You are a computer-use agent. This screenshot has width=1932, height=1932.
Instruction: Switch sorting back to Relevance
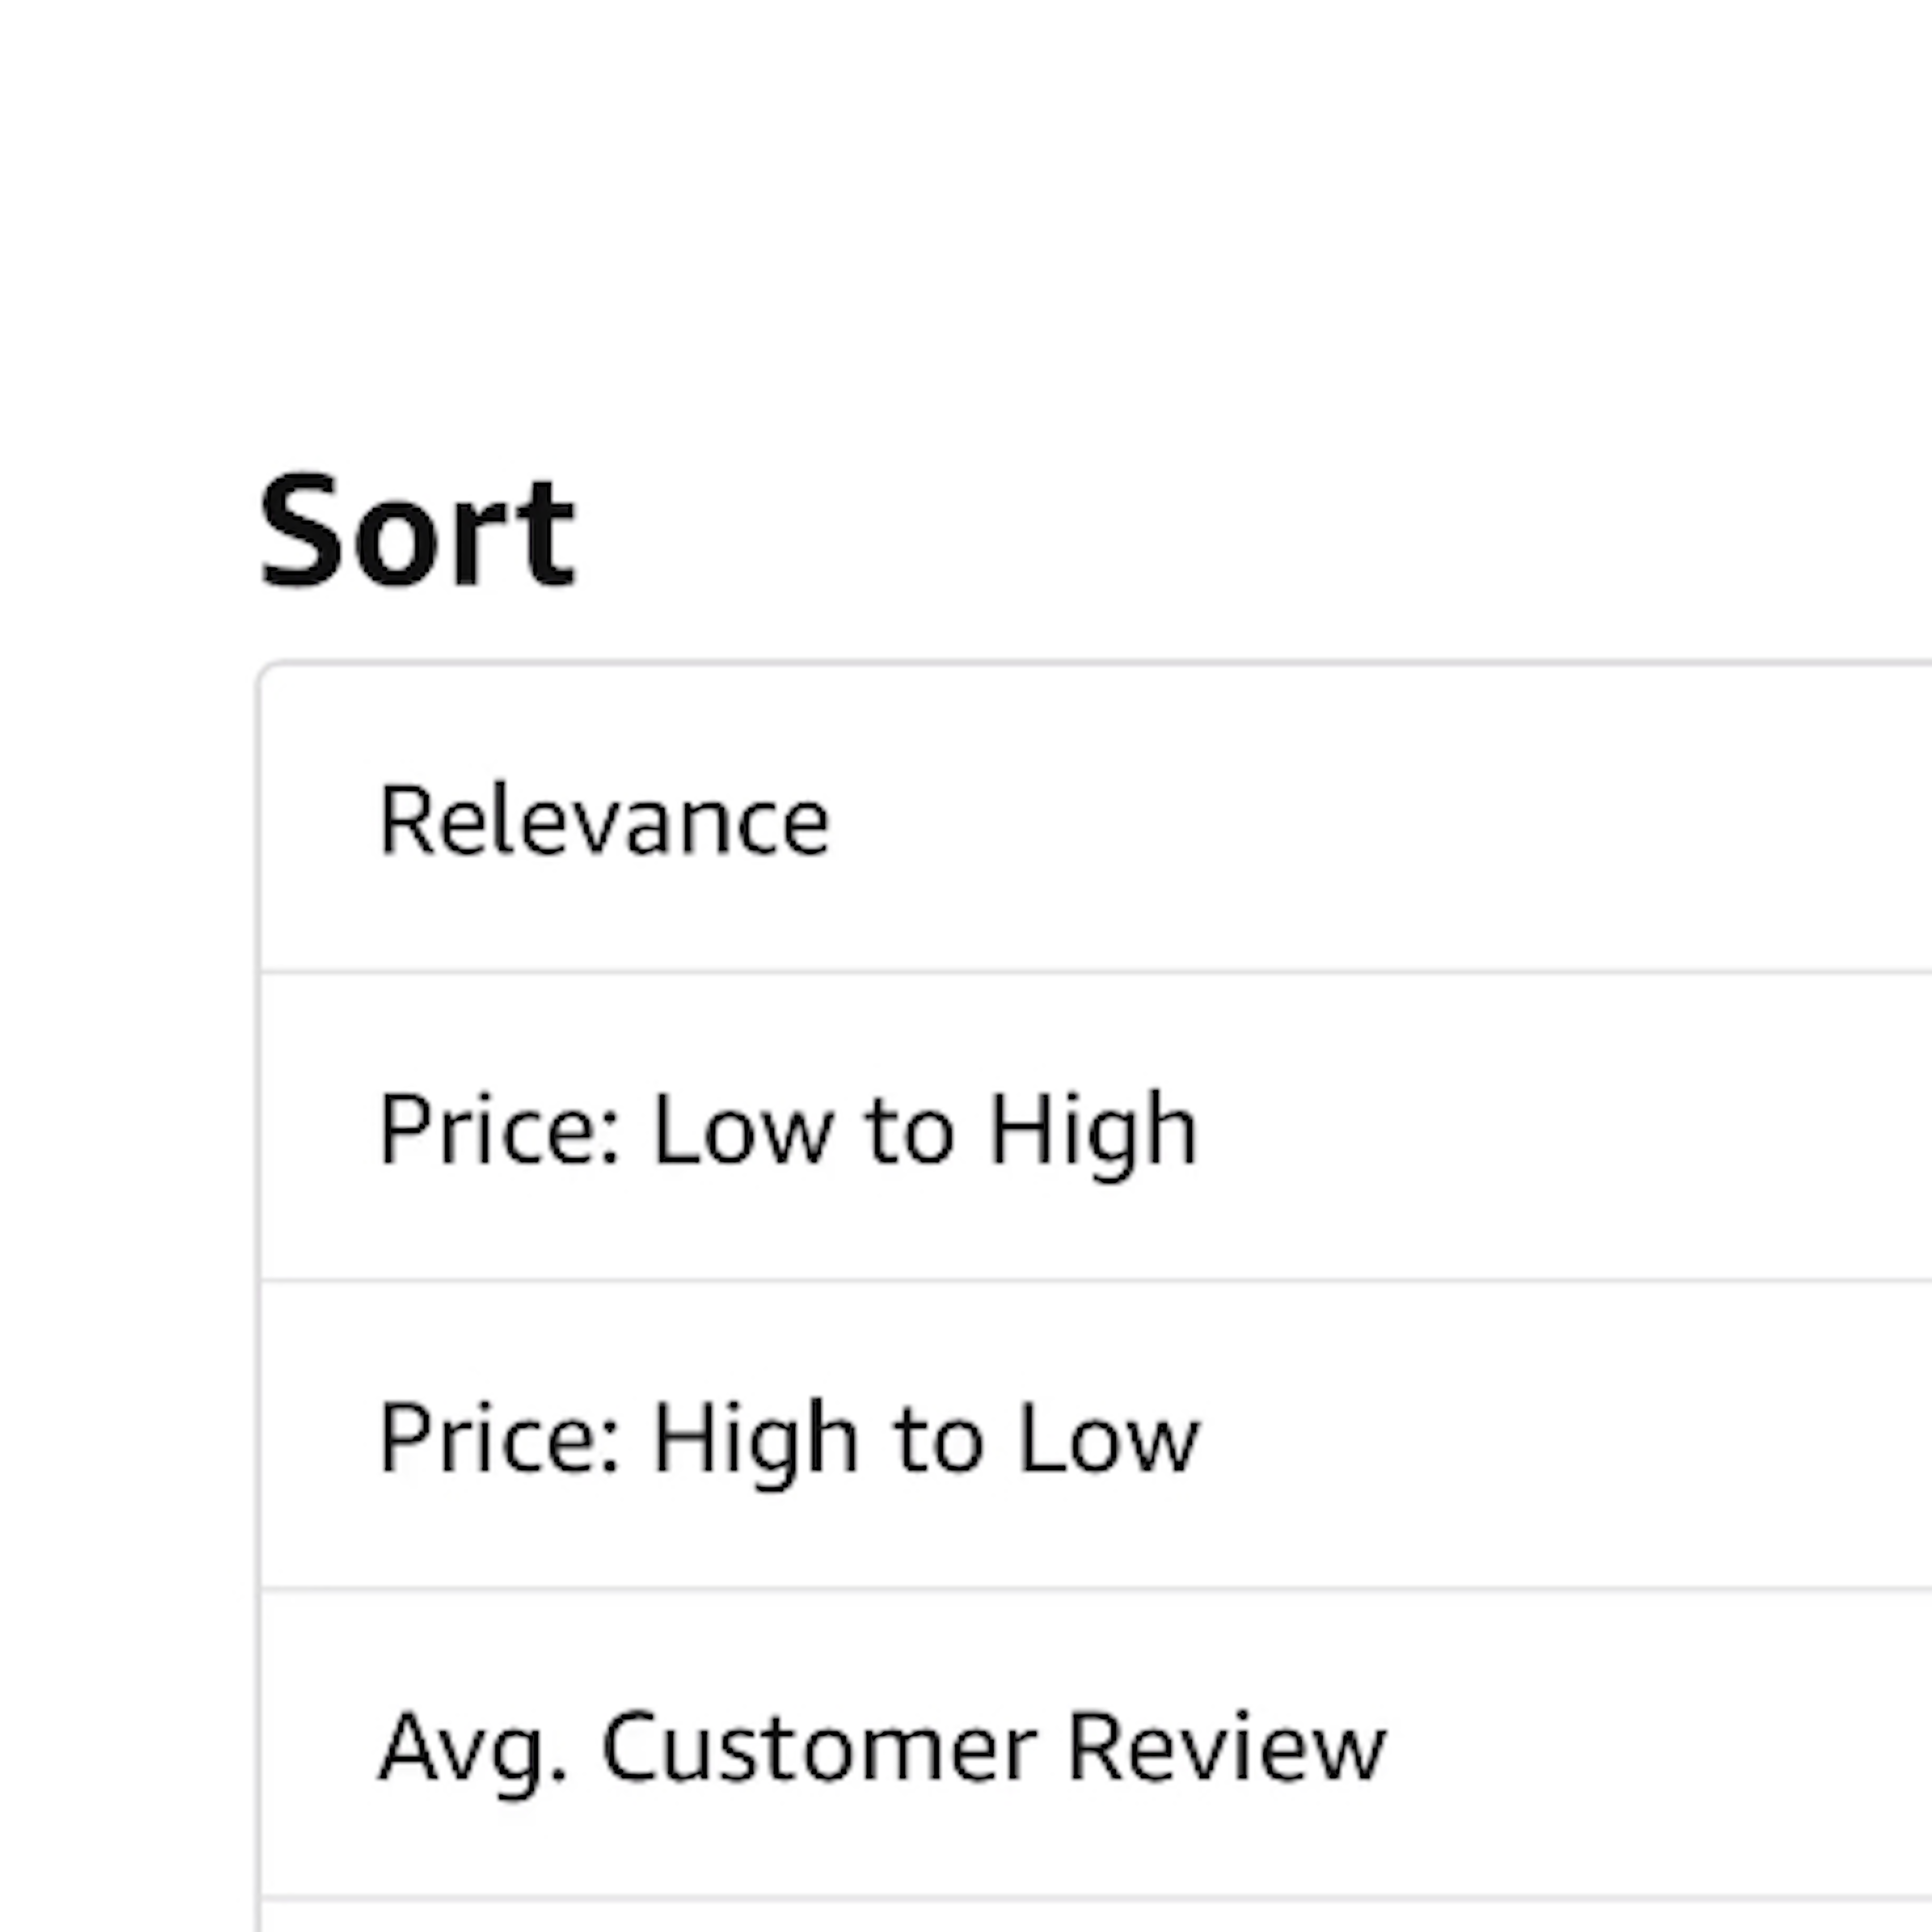click(604, 820)
